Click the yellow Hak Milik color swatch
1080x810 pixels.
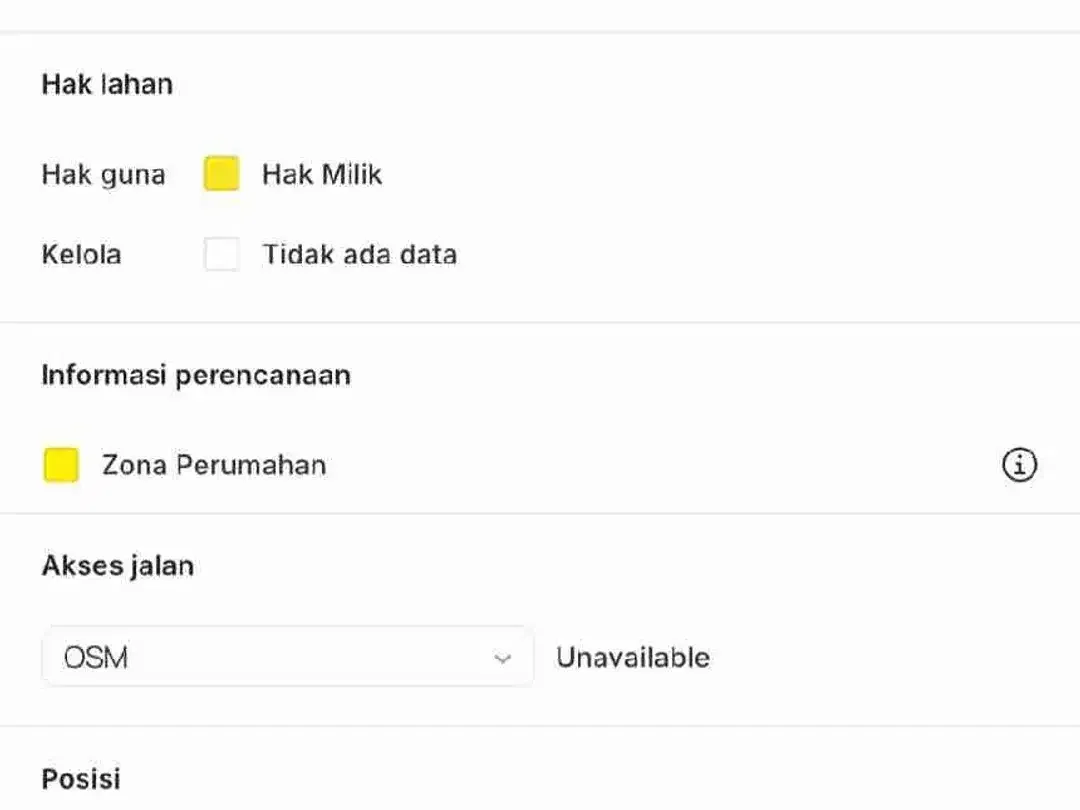(x=222, y=174)
